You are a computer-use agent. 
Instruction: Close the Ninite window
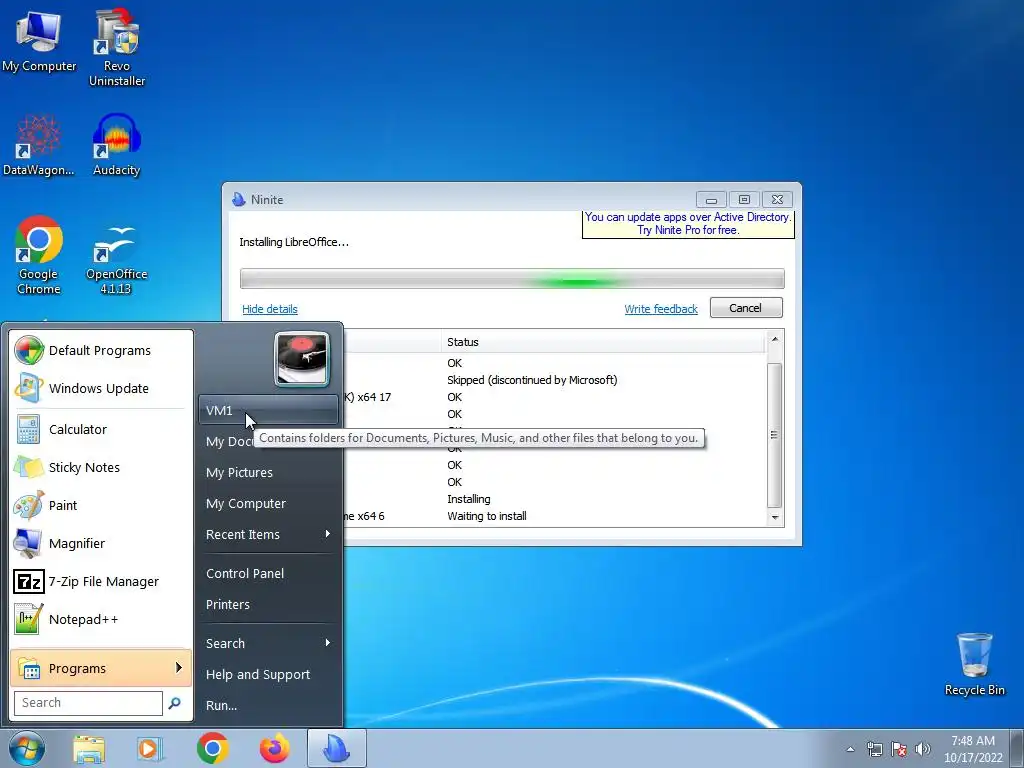click(x=777, y=199)
